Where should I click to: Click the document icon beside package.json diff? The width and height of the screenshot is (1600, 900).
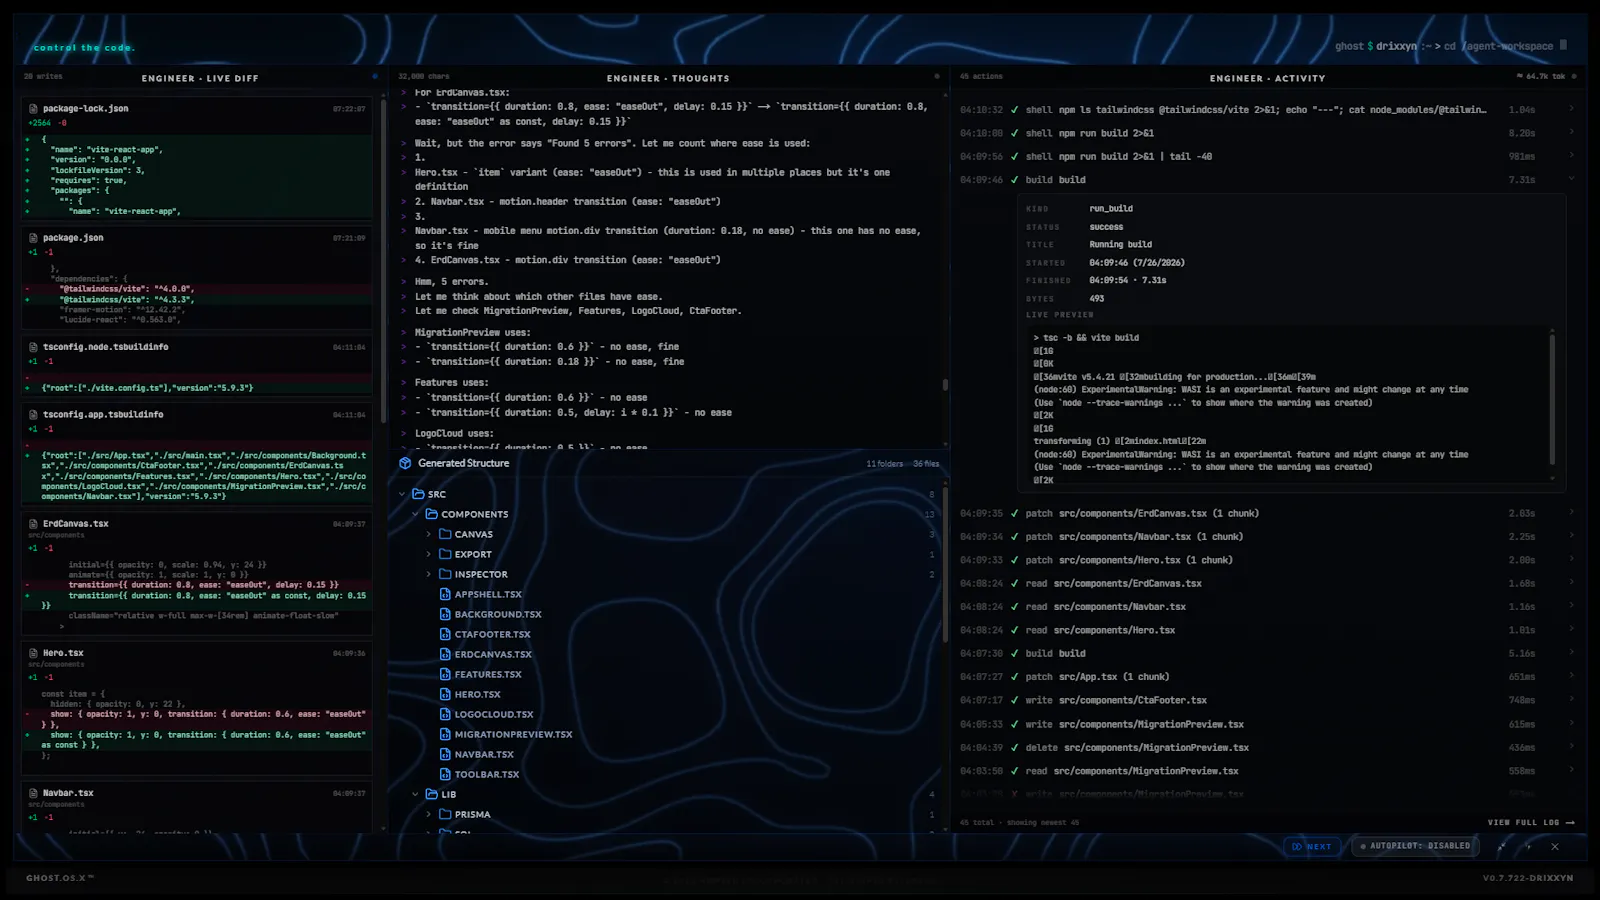[x=33, y=238]
